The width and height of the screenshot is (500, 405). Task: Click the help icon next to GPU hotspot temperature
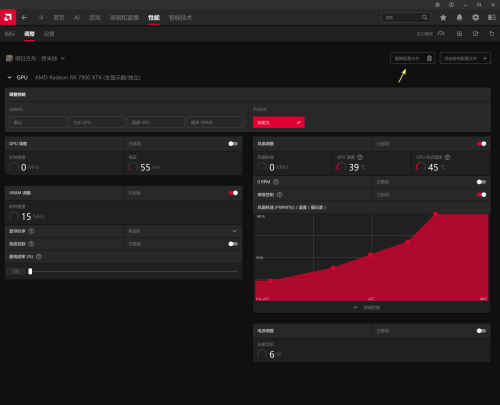[x=447, y=157]
